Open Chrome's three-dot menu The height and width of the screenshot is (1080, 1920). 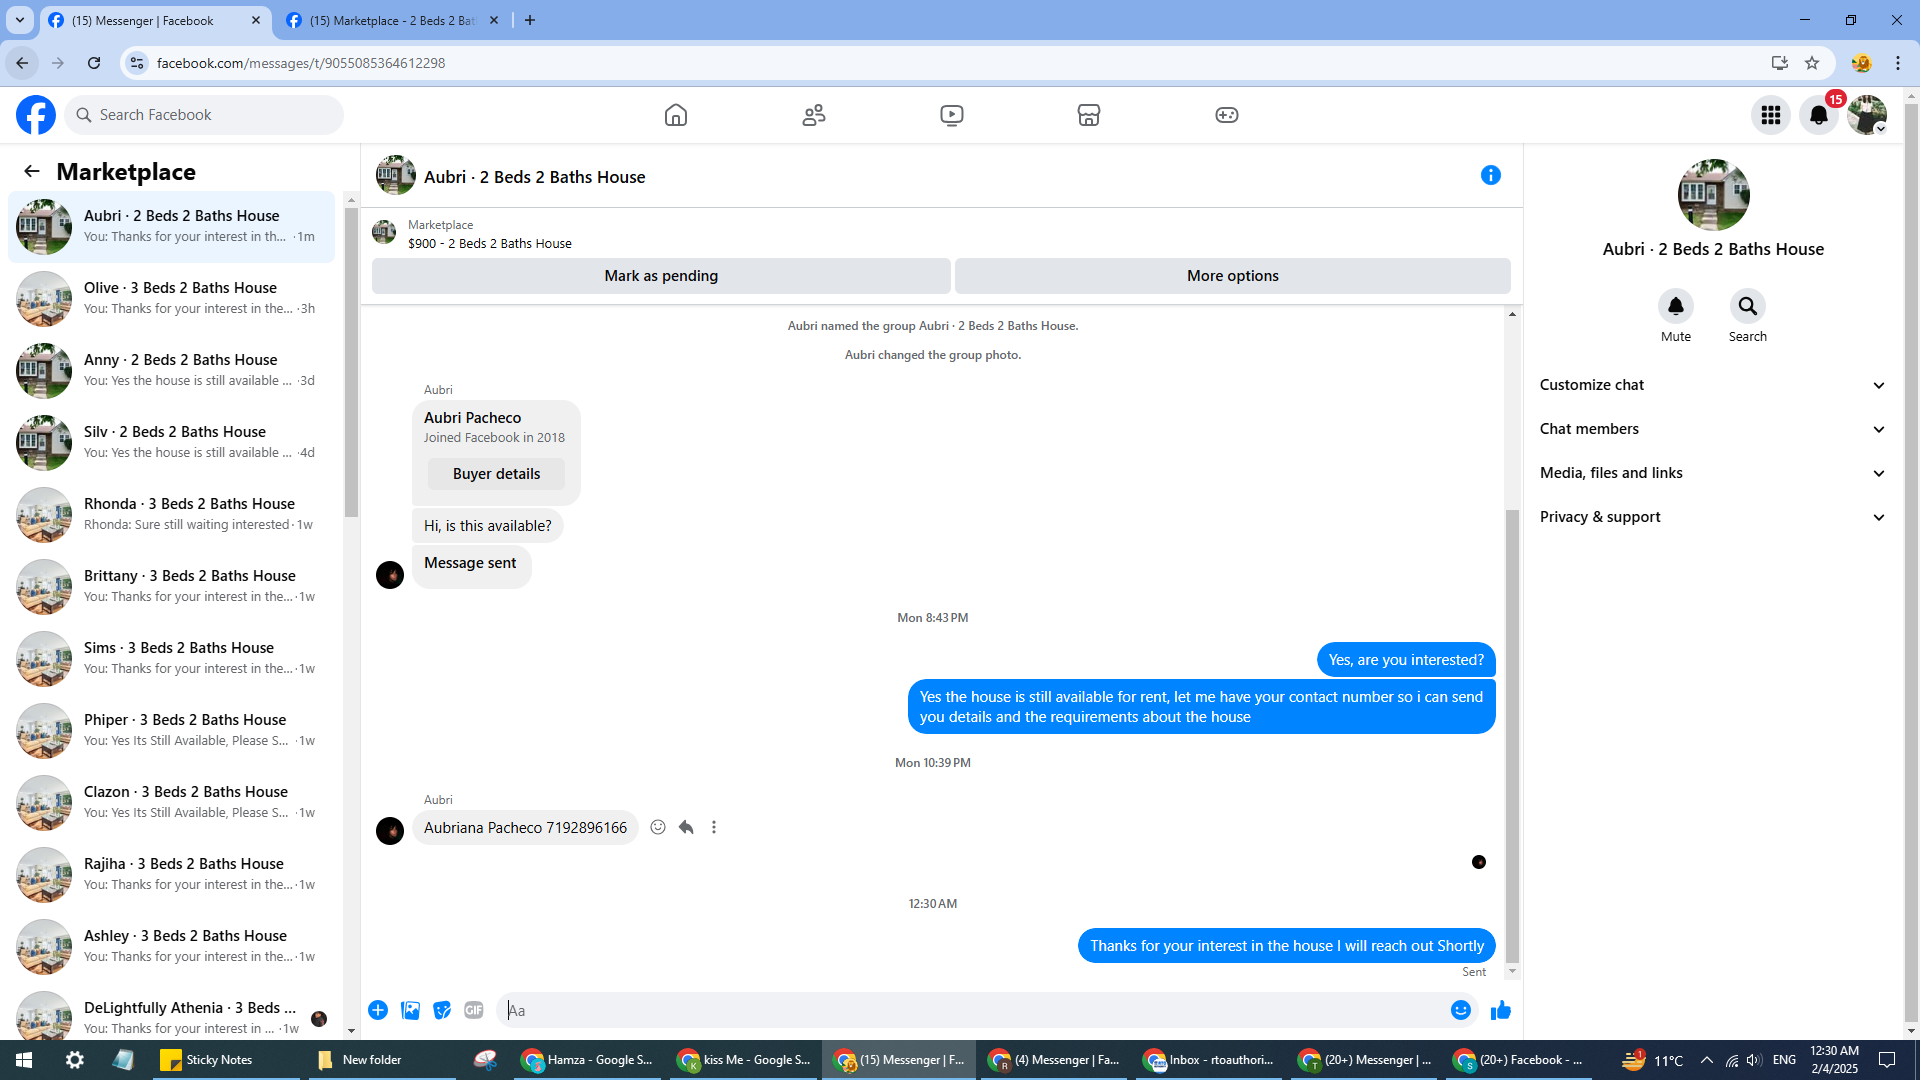coord(1898,63)
